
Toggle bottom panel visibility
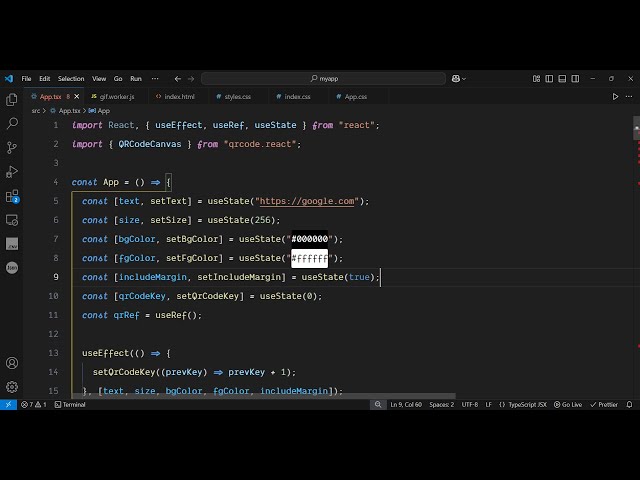562,78
